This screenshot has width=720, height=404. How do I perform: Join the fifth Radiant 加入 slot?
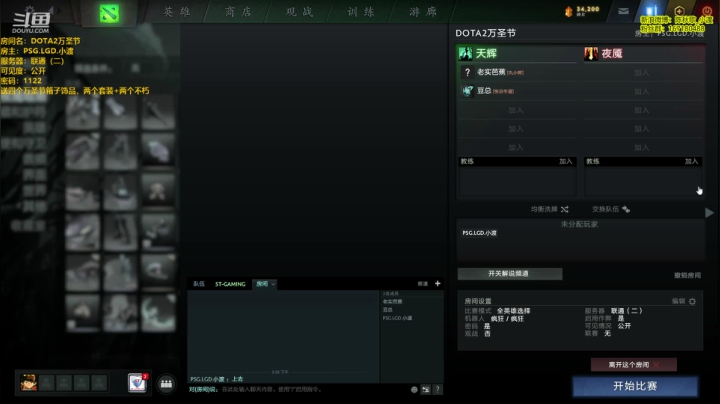pyautogui.click(x=516, y=147)
